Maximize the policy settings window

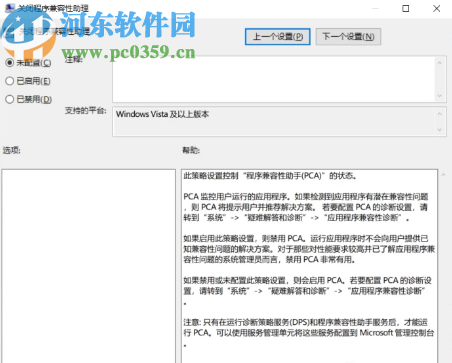[x=406, y=8]
